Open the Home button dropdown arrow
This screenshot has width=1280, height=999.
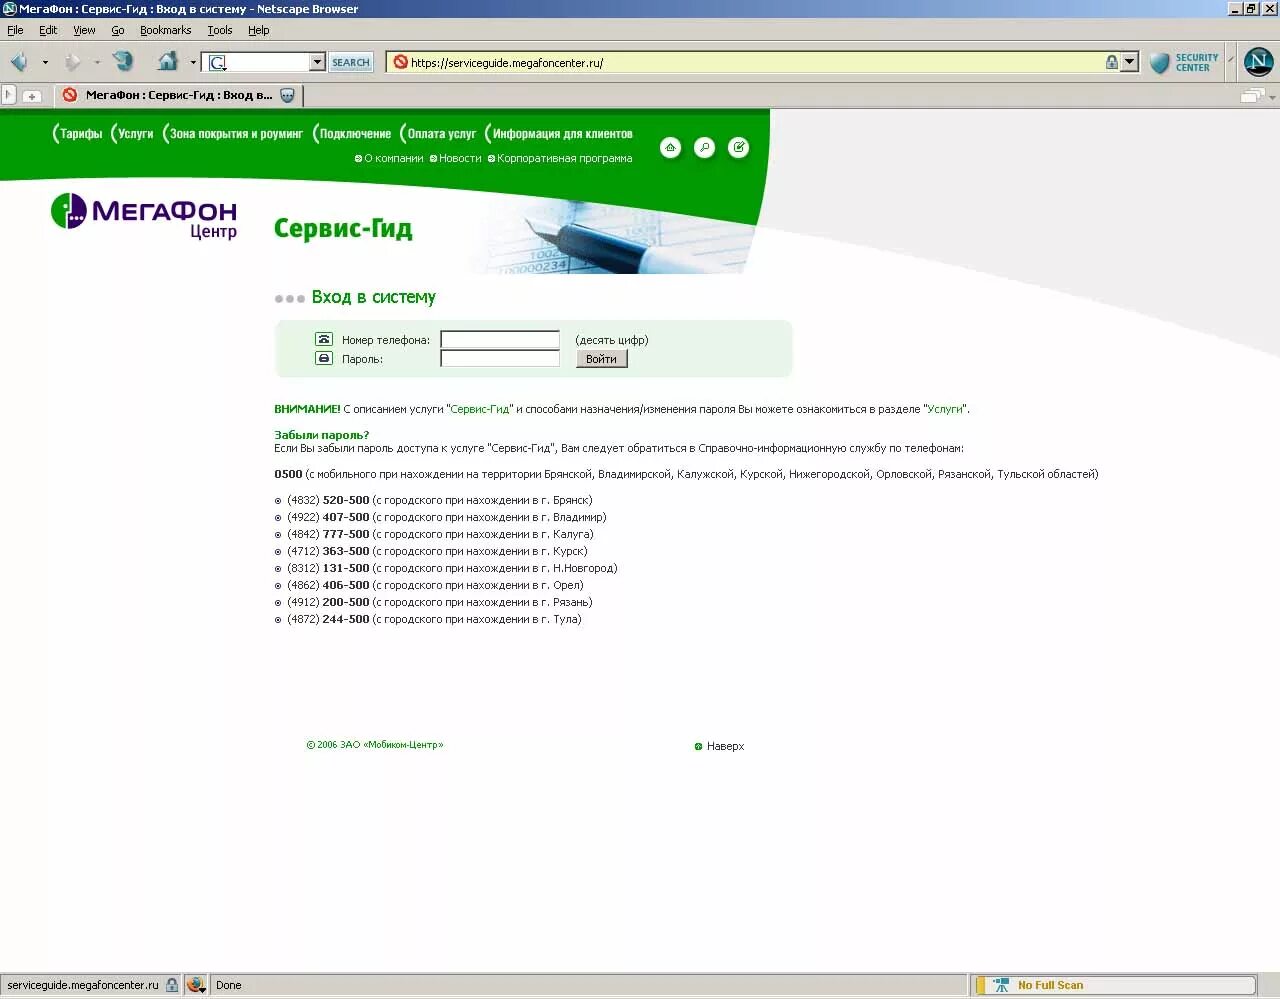(193, 62)
